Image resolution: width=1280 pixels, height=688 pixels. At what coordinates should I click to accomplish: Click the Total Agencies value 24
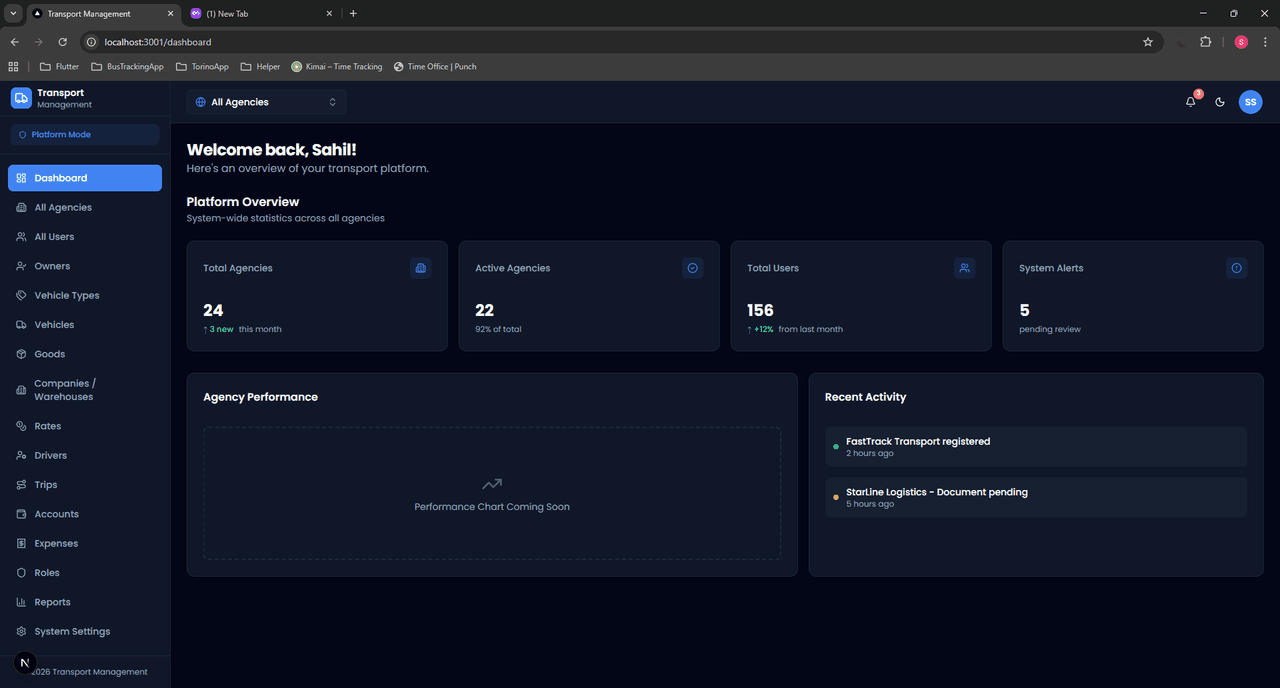point(213,310)
